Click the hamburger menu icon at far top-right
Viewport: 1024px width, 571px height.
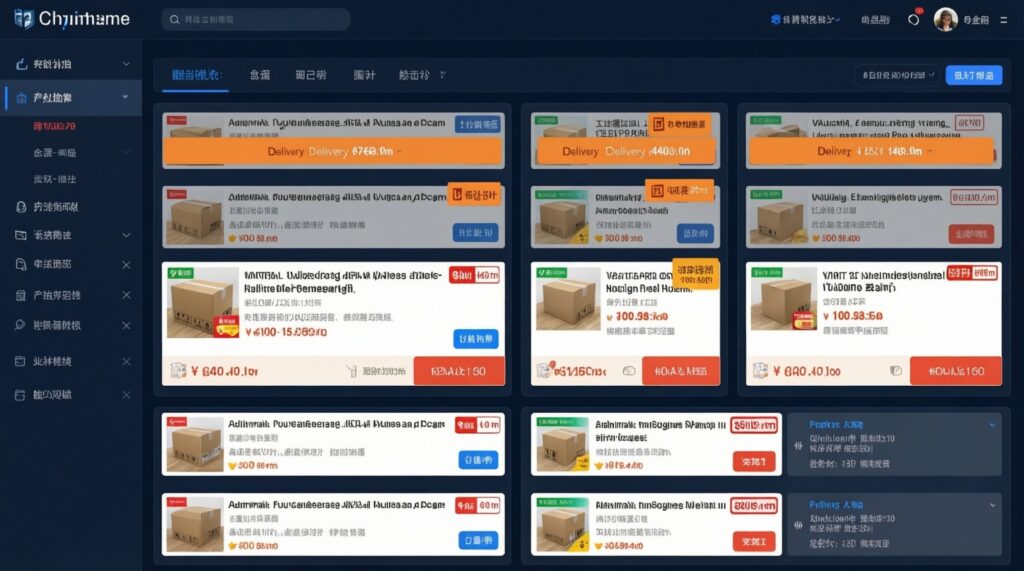(x=1001, y=20)
